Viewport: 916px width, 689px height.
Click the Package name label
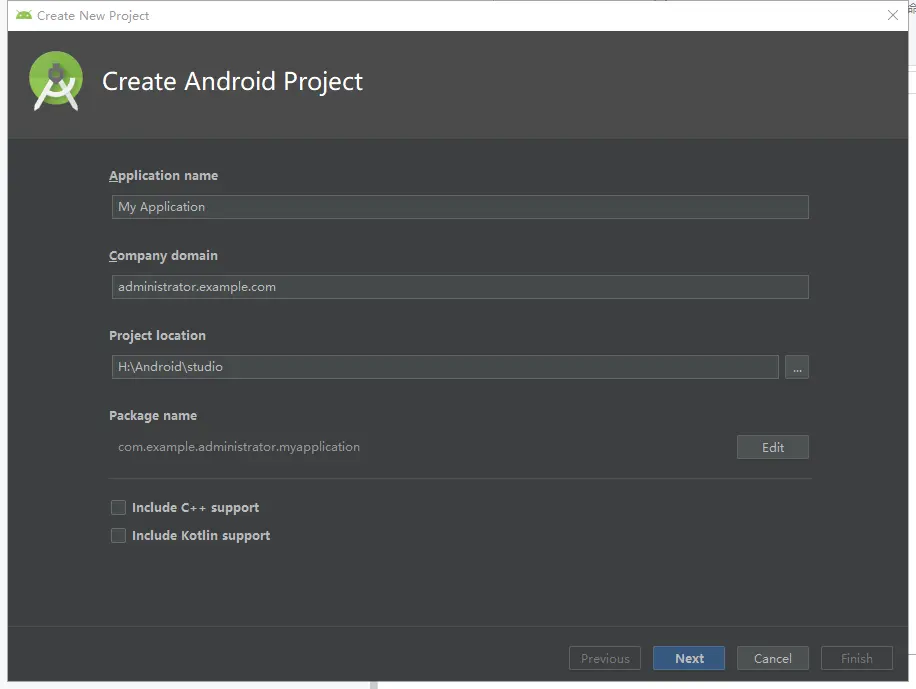153,416
